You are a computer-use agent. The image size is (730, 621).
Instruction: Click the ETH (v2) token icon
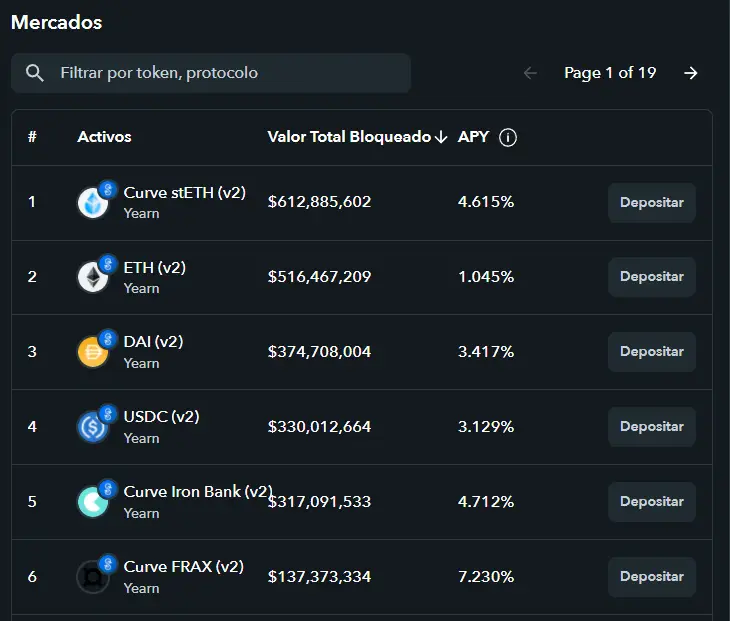(x=94, y=277)
